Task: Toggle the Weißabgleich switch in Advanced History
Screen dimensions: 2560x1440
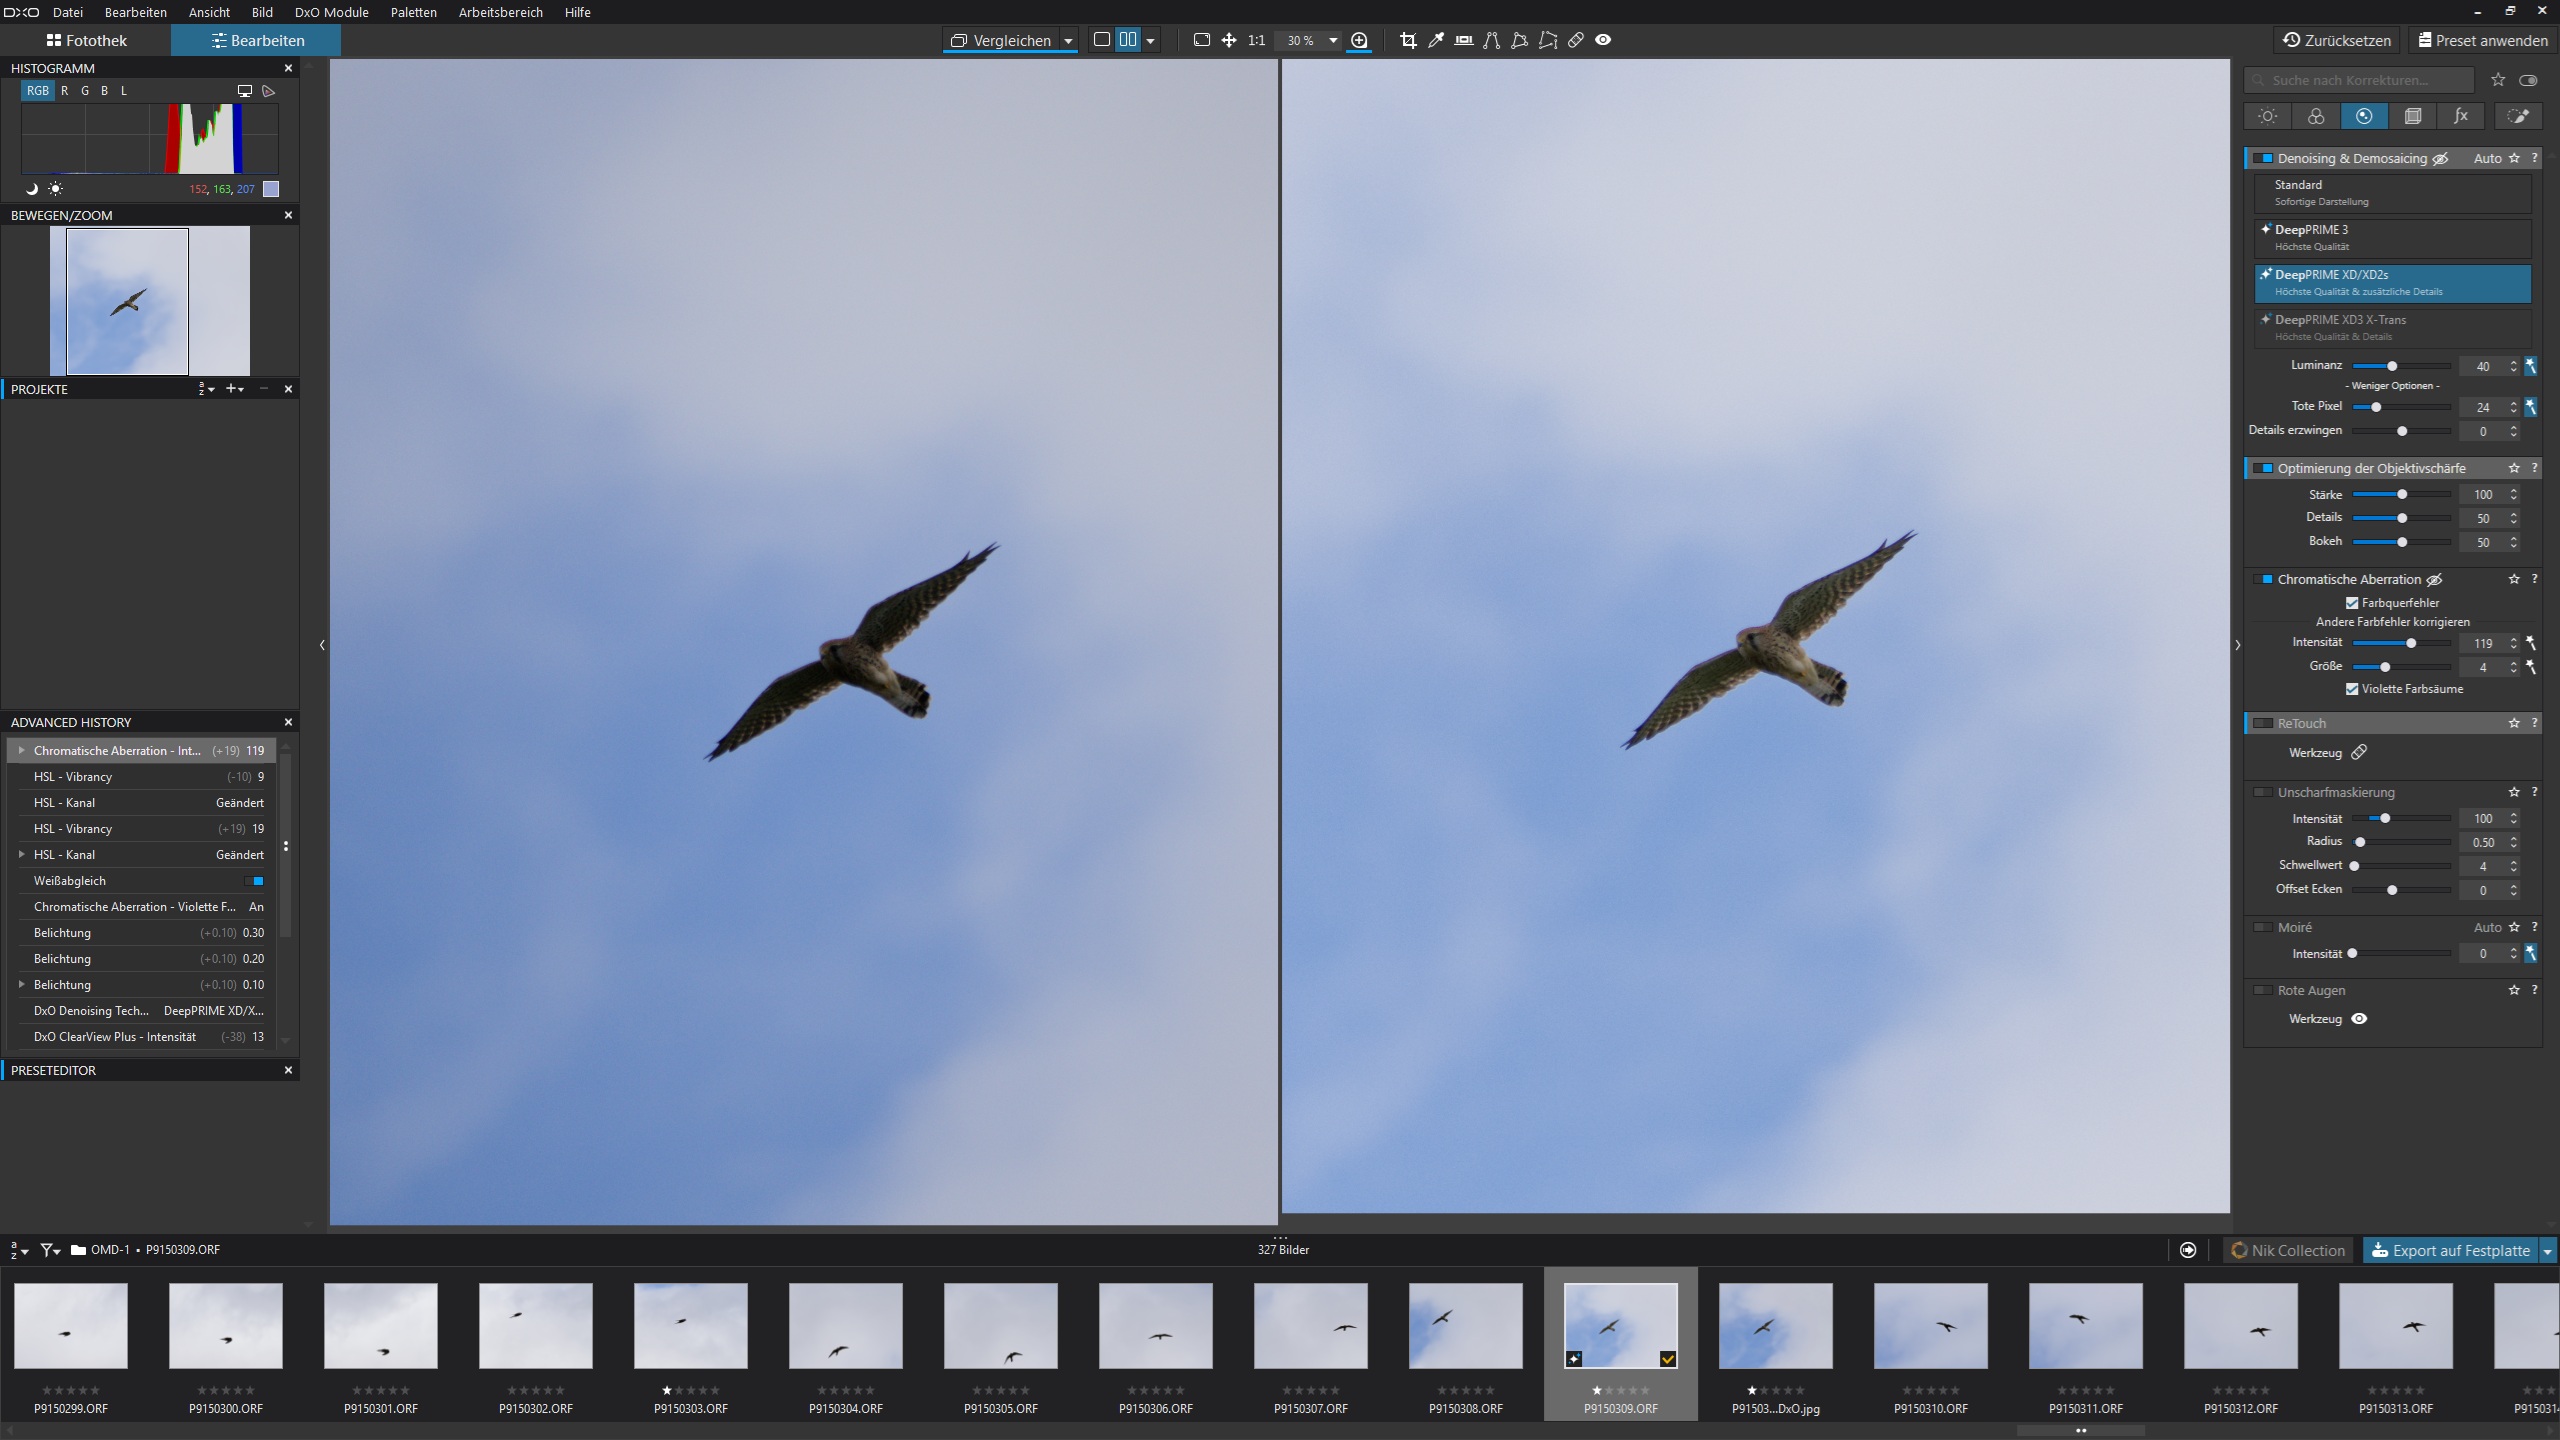Action: coord(254,881)
